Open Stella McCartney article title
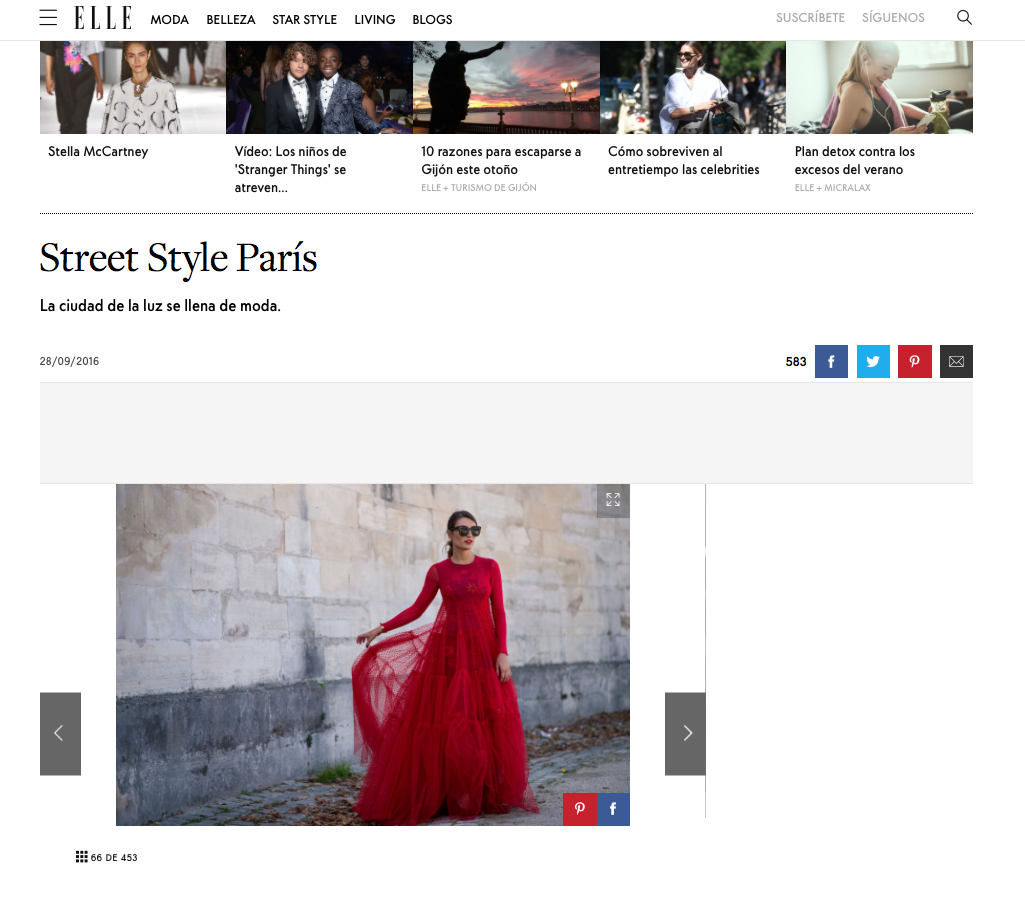This screenshot has width=1025, height=901. pyautogui.click(x=98, y=152)
